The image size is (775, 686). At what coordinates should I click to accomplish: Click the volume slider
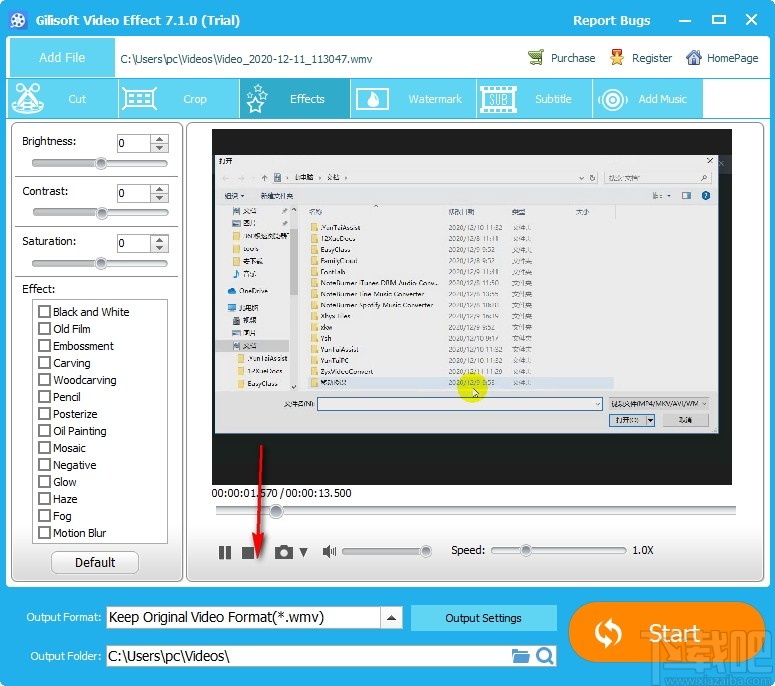pyautogui.click(x=387, y=551)
